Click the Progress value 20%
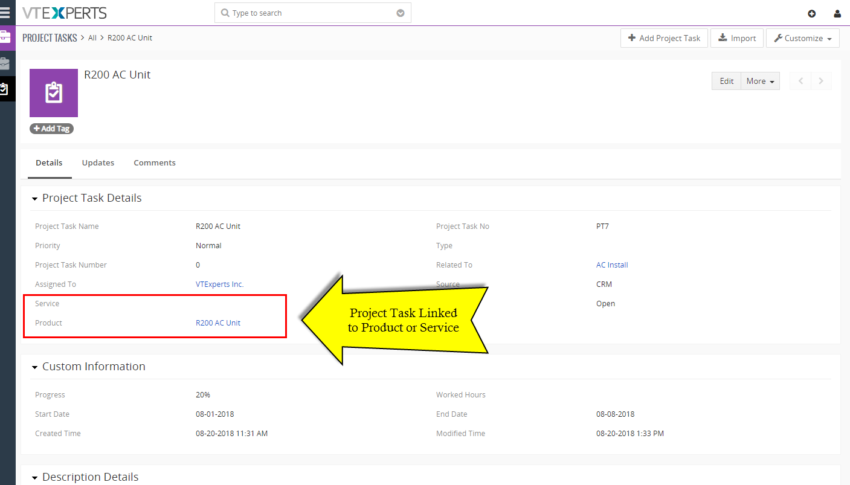 point(203,395)
